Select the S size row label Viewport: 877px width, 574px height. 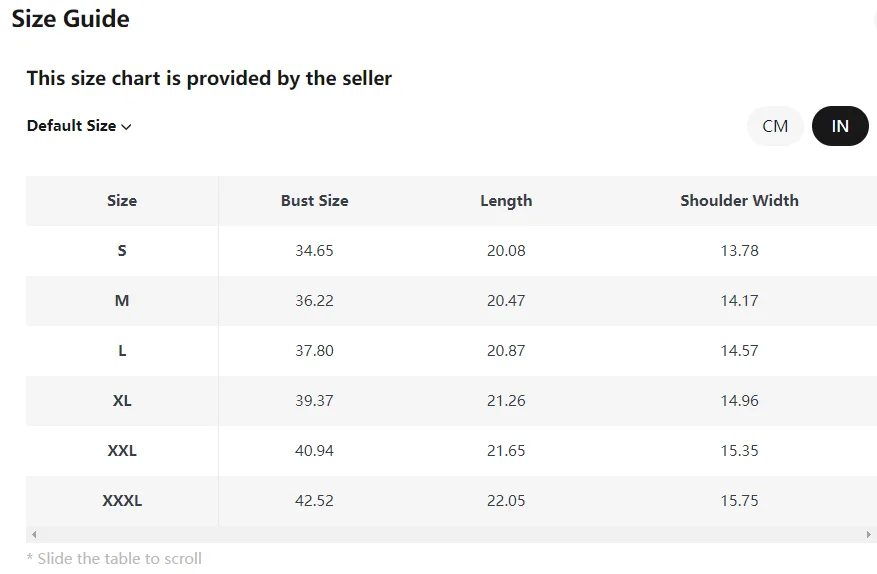(122, 251)
